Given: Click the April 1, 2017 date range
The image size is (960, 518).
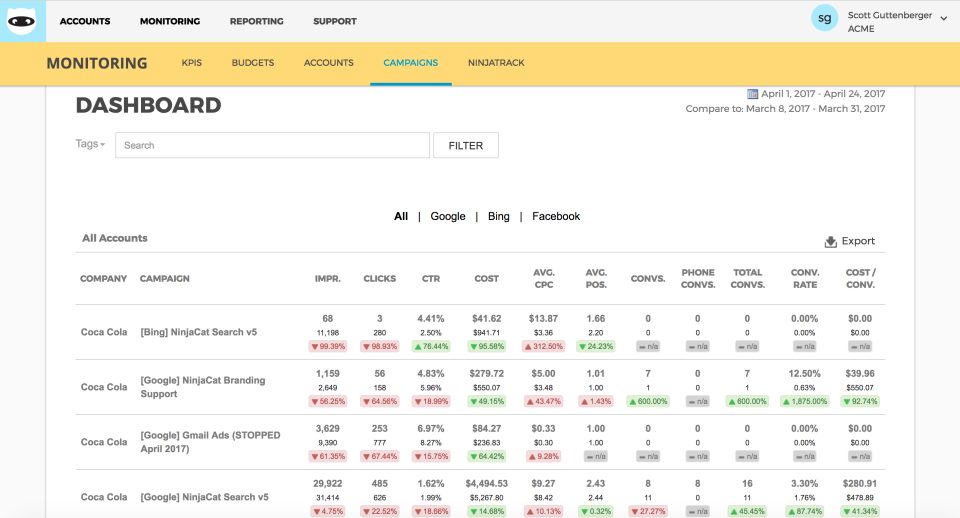Looking at the screenshot, I should (x=823, y=94).
